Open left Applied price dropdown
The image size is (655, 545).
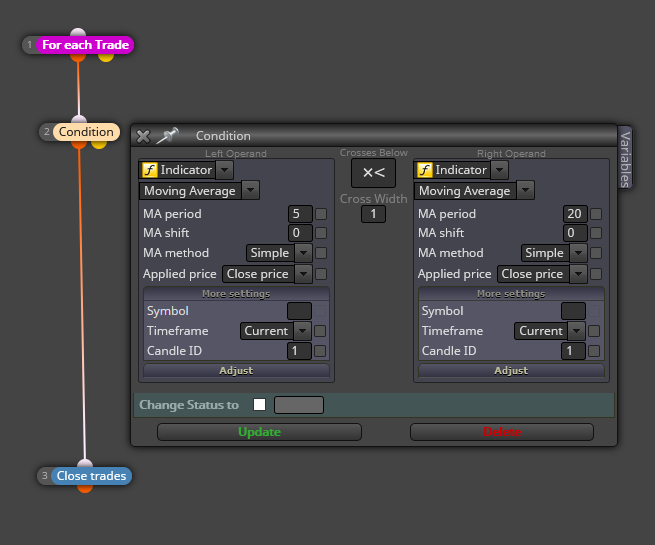tap(303, 274)
